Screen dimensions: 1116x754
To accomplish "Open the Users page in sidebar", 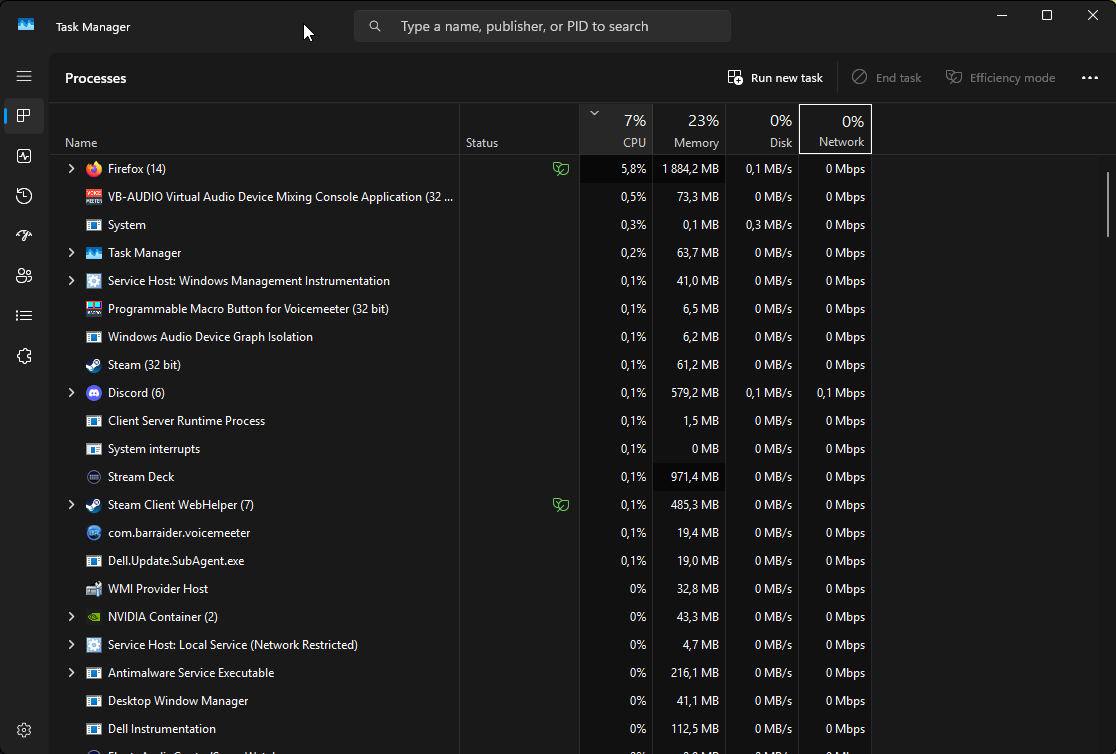I will pyautogui.click(x=24, y=276).
